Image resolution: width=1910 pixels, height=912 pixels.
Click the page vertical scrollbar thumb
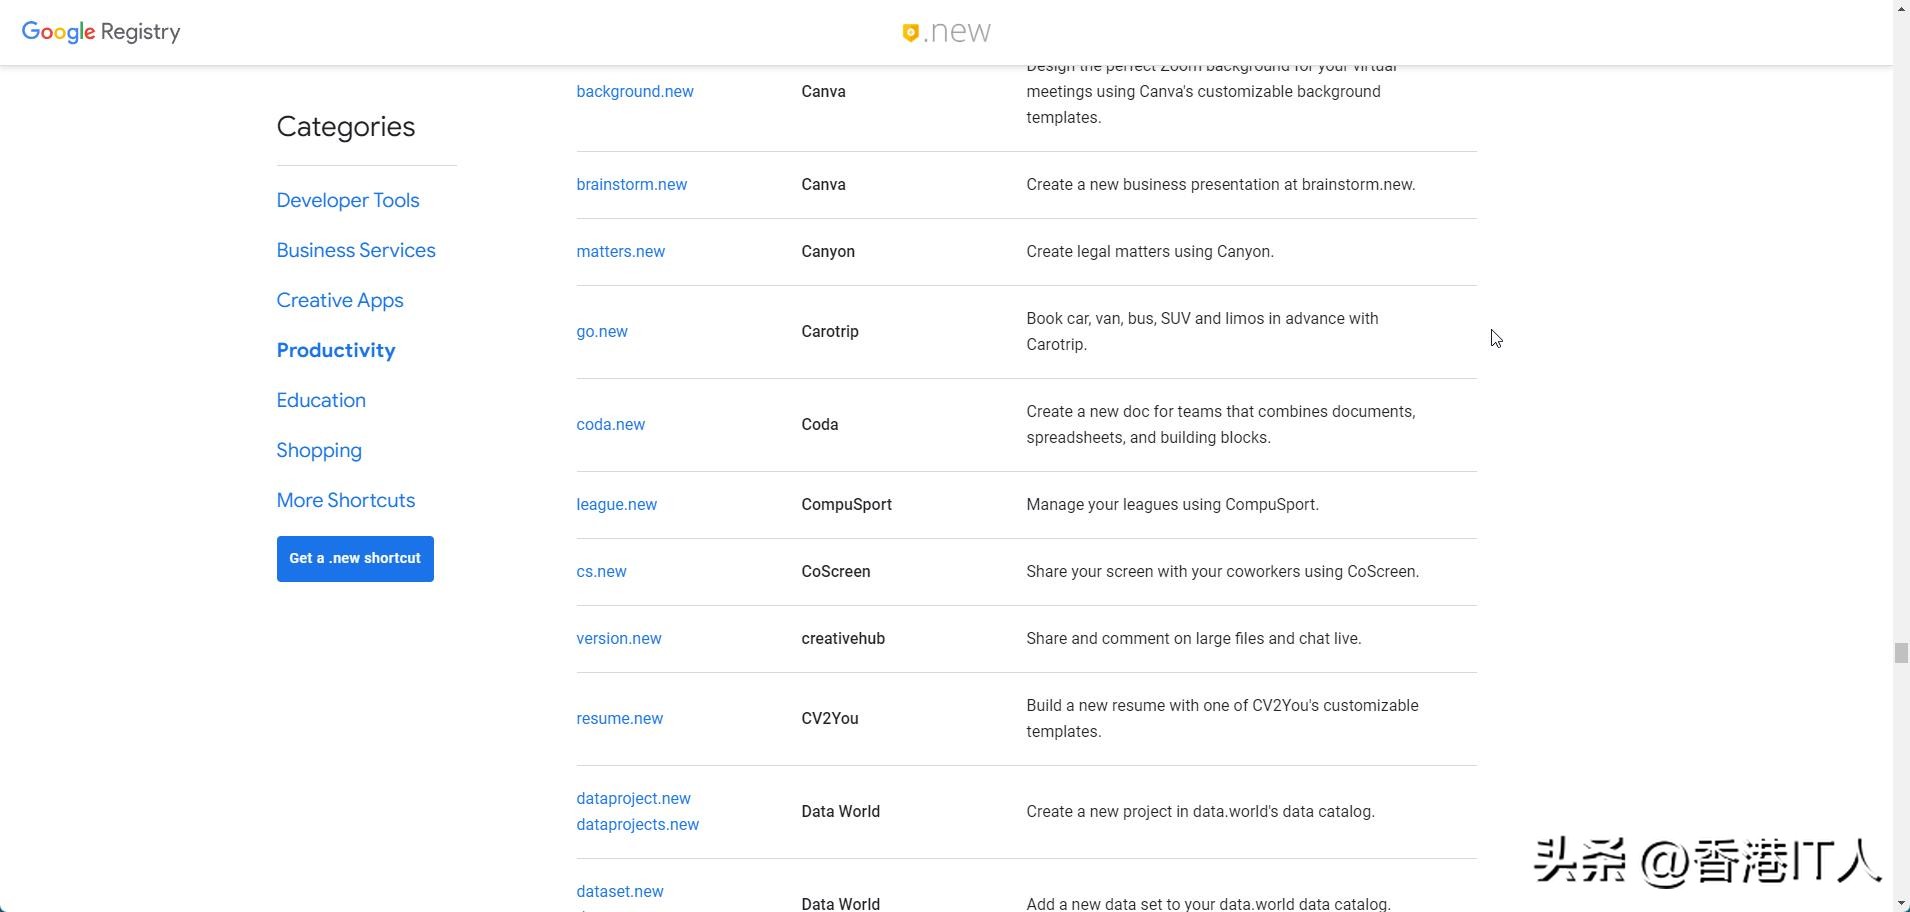(x=1901, y=653)
